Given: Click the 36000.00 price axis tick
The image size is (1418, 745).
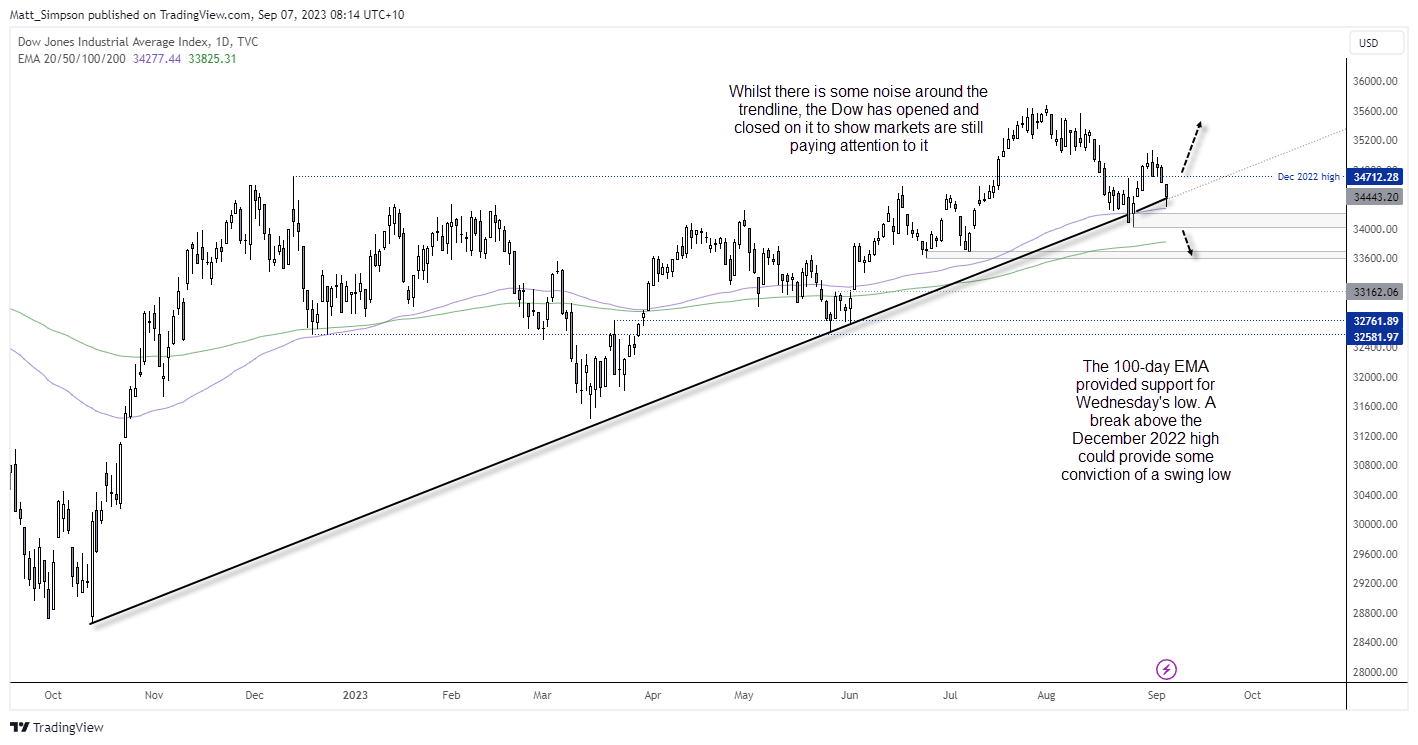Looking at the screenshot, I should coord(1376,82).
